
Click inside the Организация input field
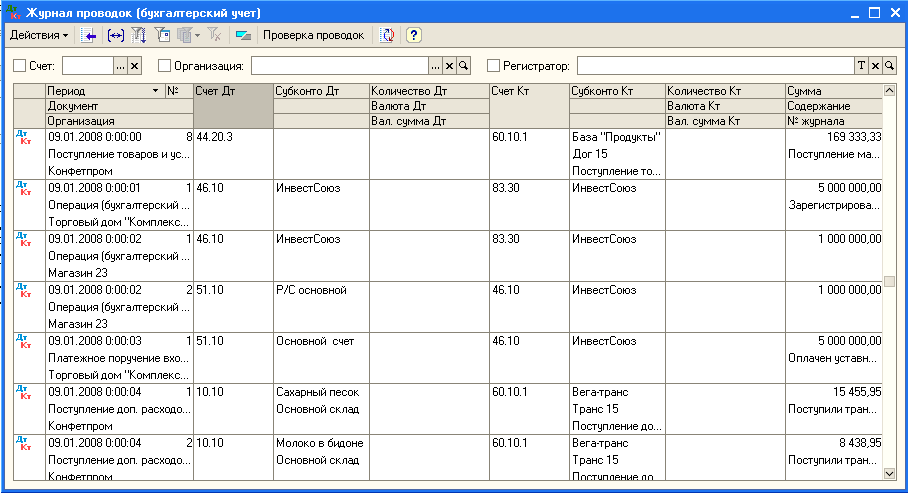pyautogui.click(x=338, y=66)
